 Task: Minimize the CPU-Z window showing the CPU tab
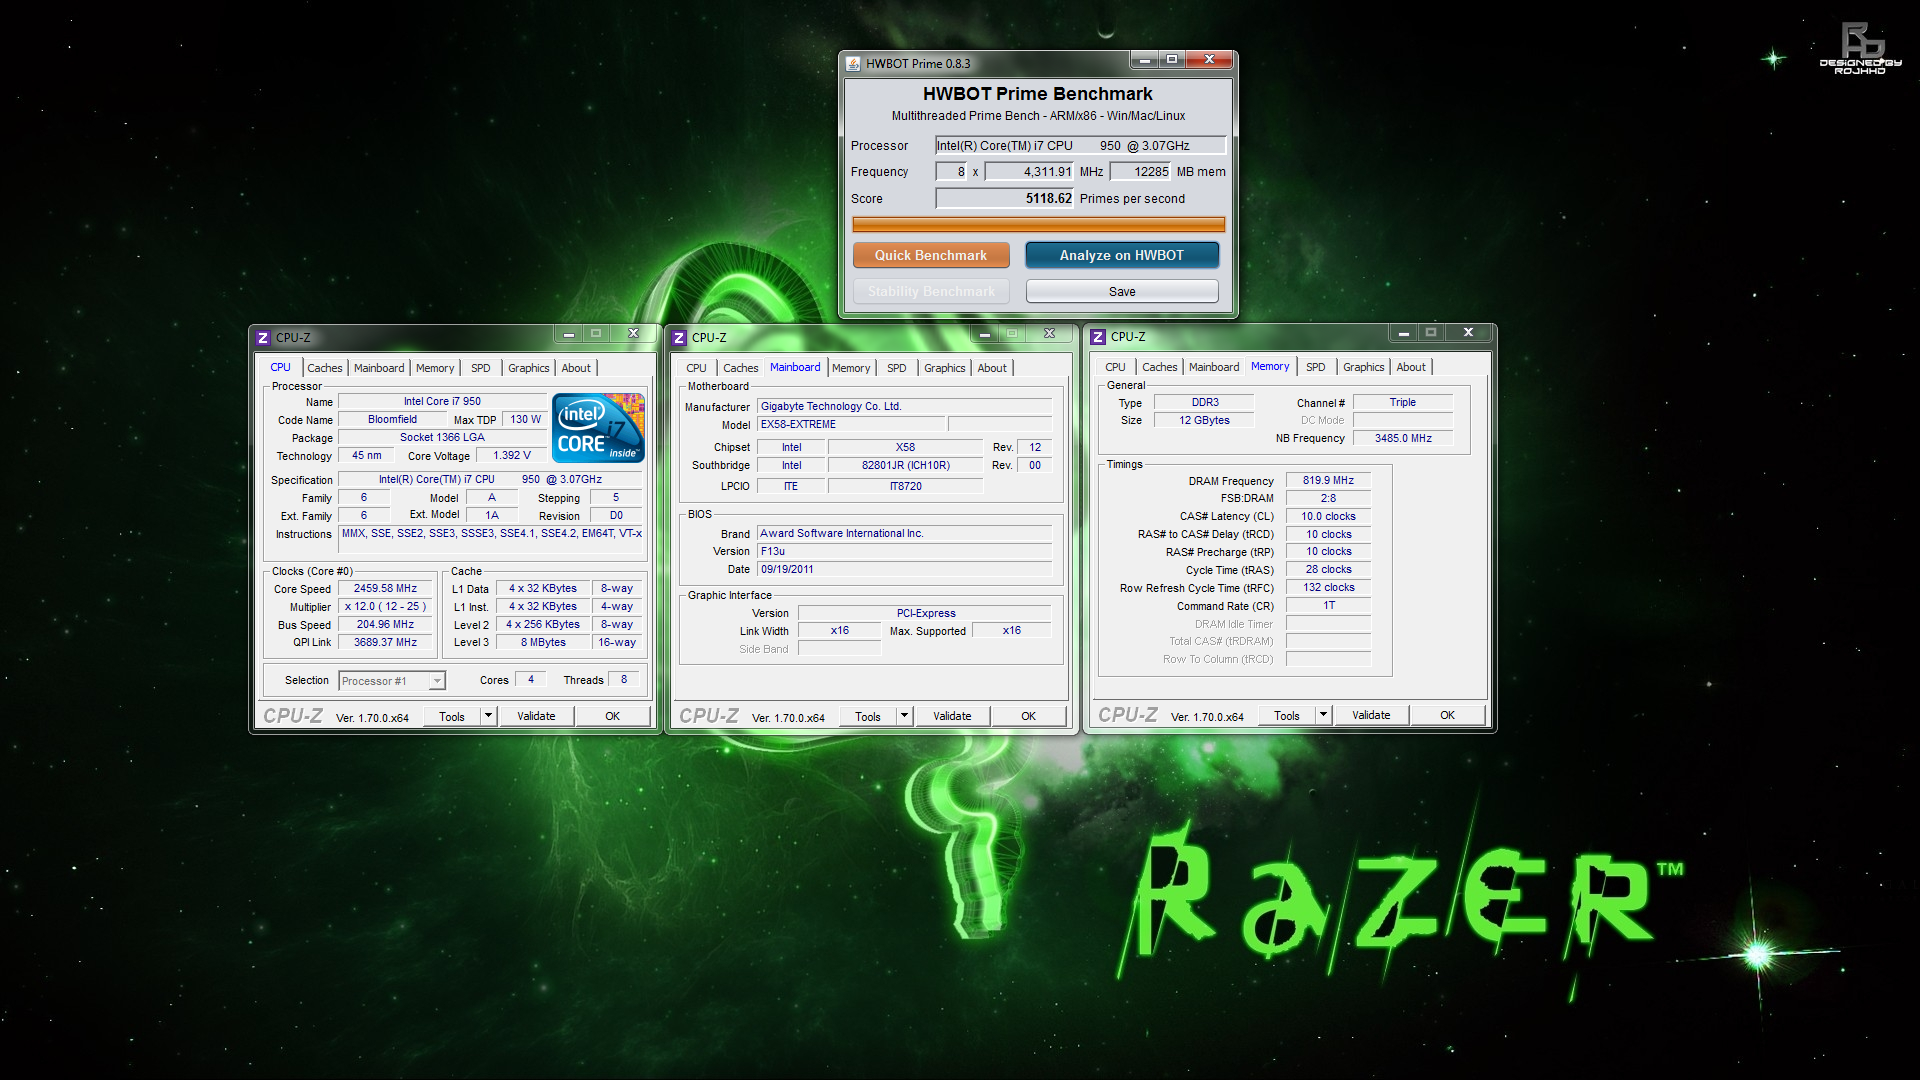(x=568, y=334)
